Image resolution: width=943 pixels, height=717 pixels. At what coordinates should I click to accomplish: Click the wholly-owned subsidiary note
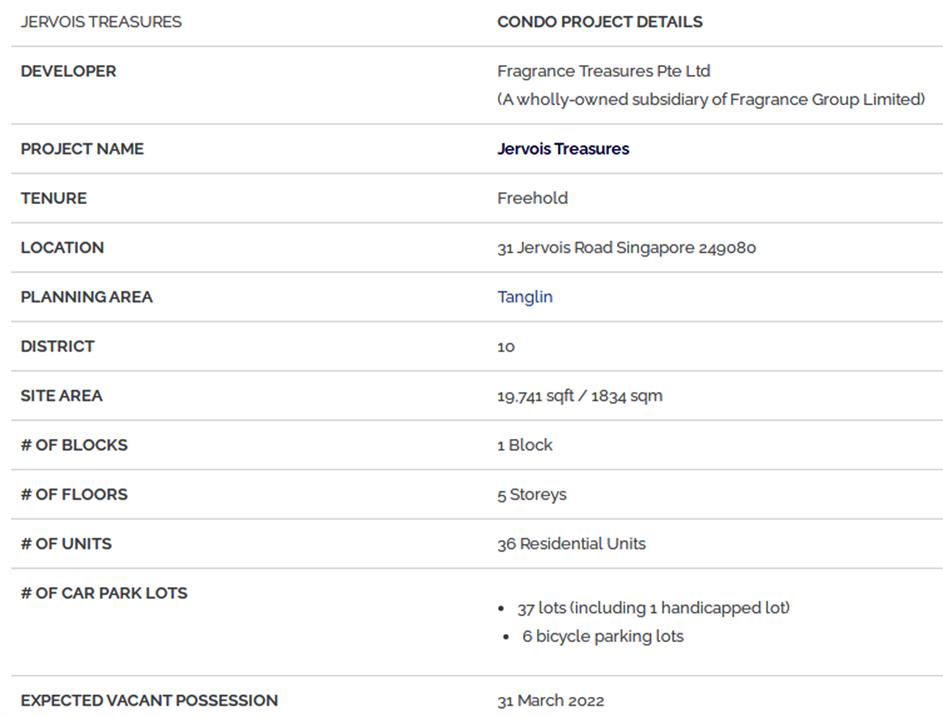coord(711,99)
